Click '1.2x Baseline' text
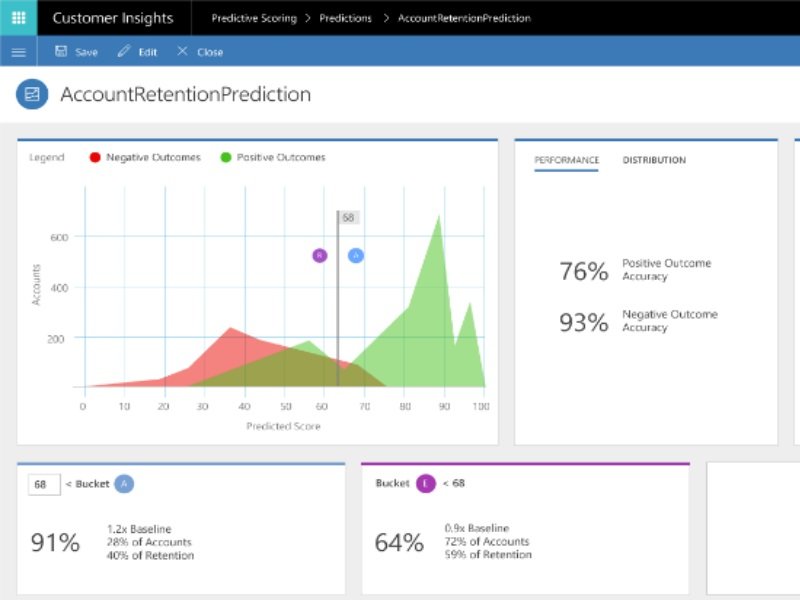Screen dimensions: 800x600 click(139, 529)
